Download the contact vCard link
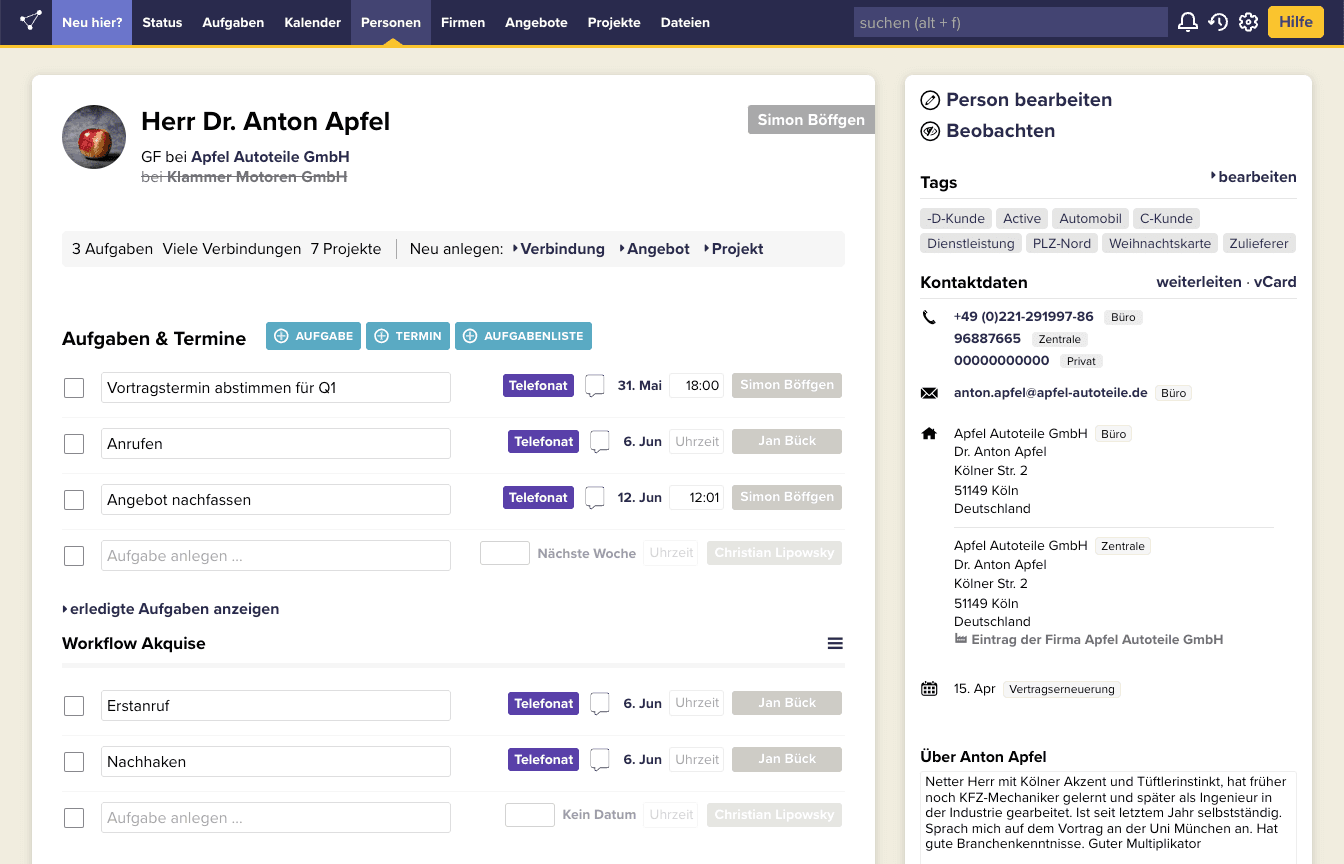Screen dimensions: 1344x864 1274,282
